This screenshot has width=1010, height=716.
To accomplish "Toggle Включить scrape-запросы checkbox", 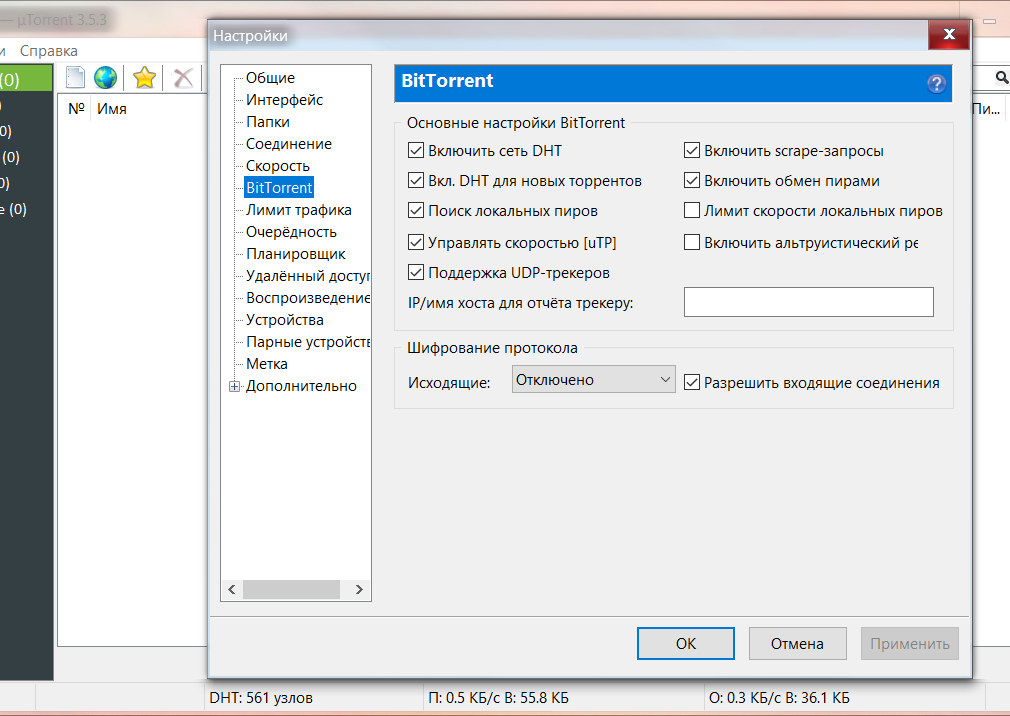I will 692,151.
